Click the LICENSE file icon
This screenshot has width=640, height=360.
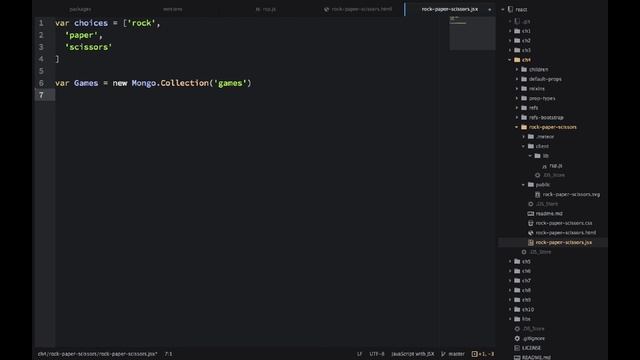(x=517, y=348)
